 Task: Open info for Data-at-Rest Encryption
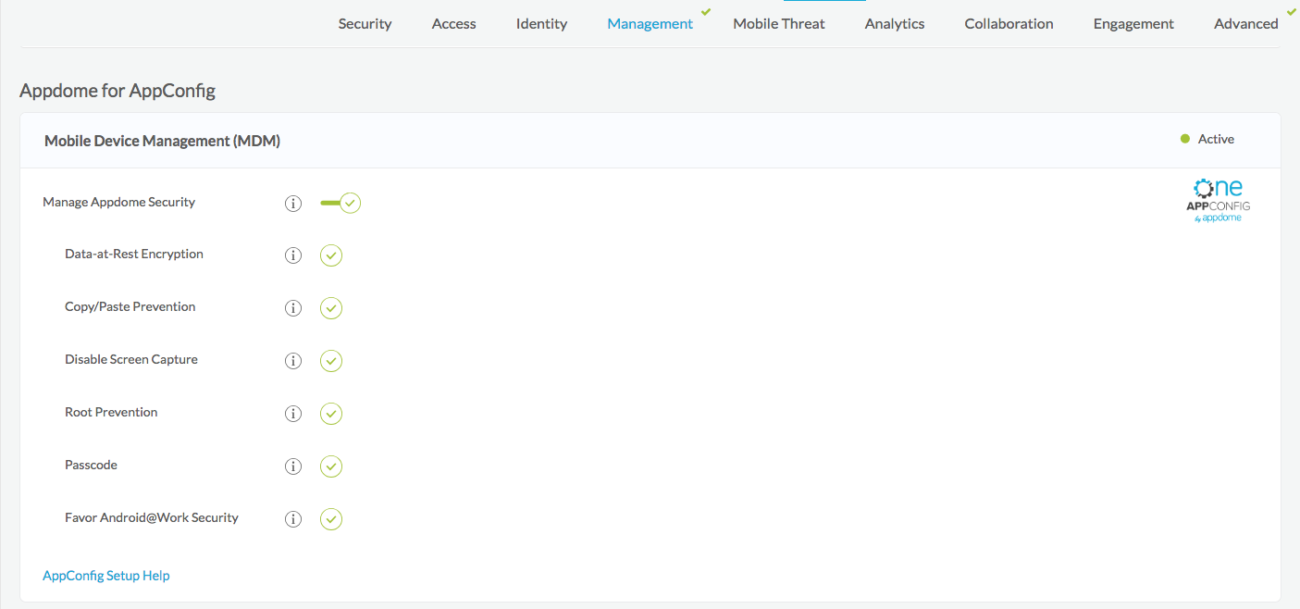(x=293, y=255)
